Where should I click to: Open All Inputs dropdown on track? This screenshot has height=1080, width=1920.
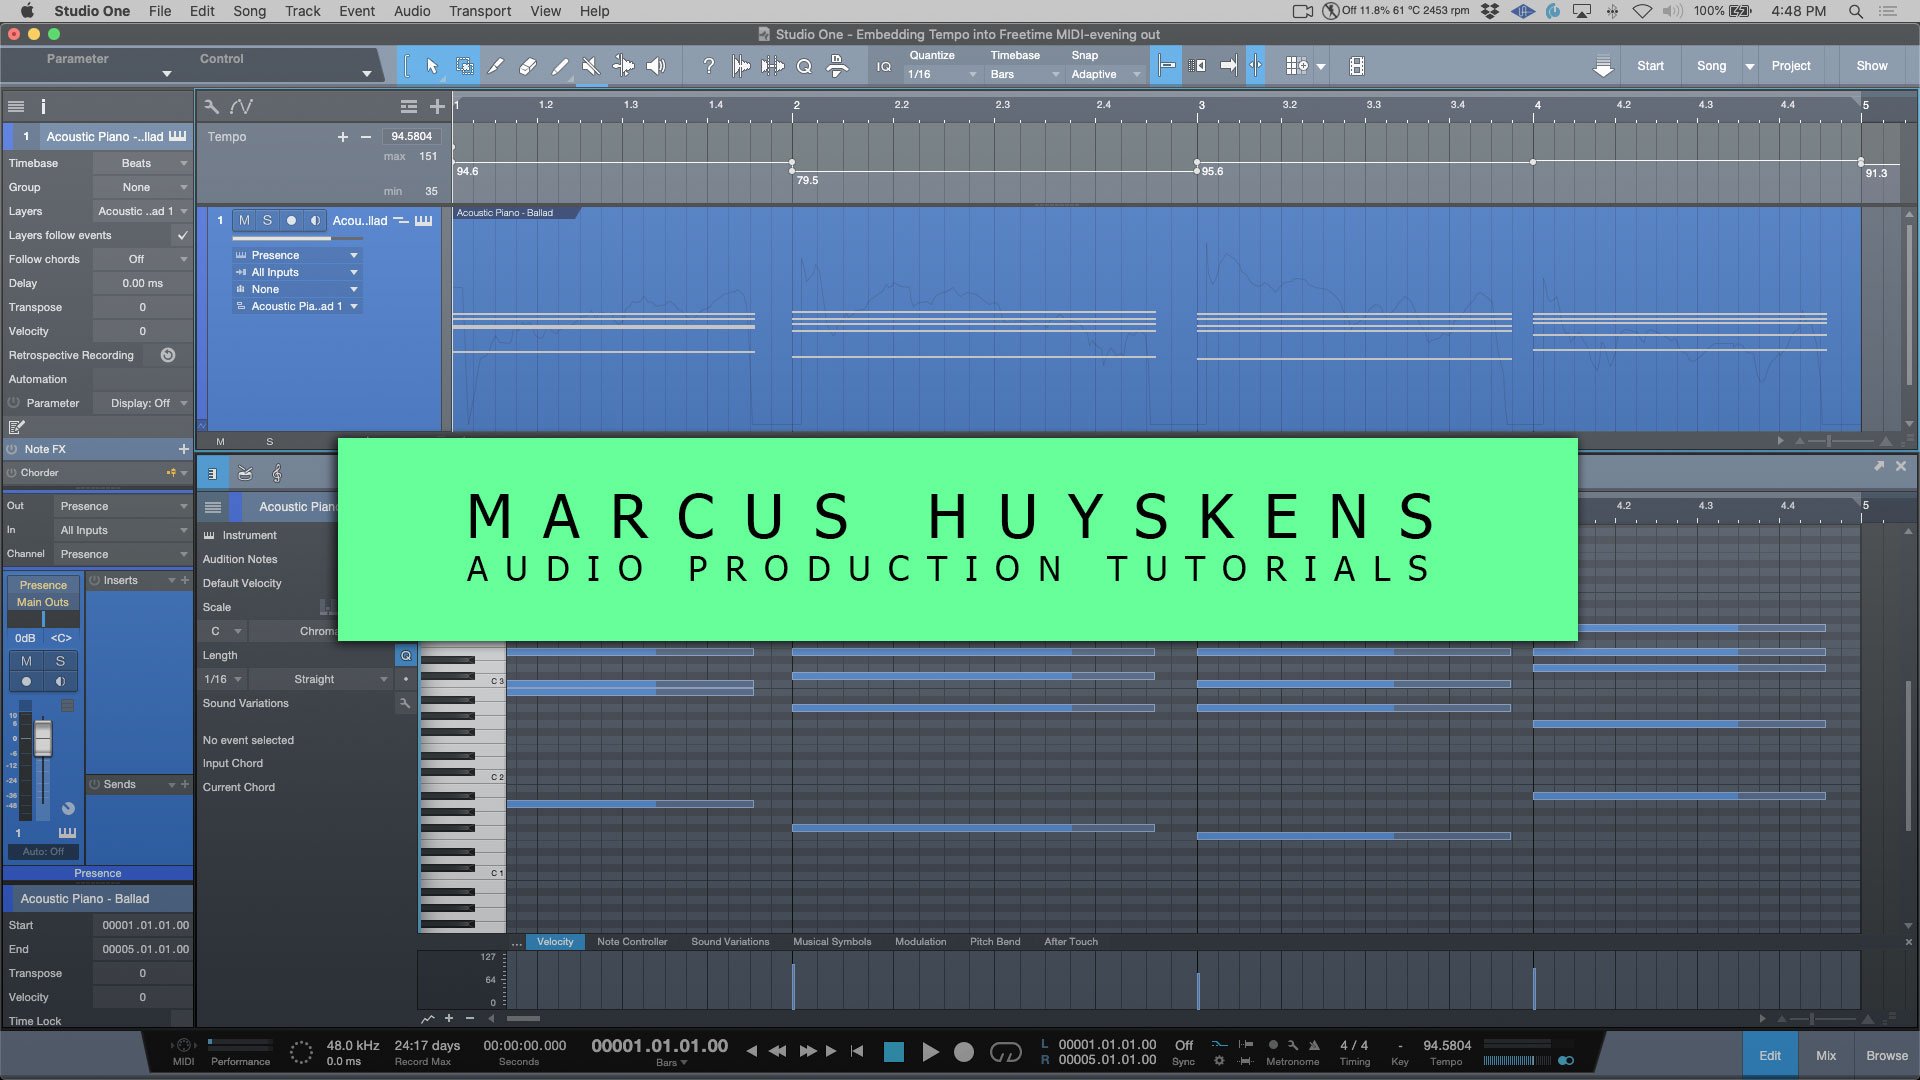coord(297,272)
